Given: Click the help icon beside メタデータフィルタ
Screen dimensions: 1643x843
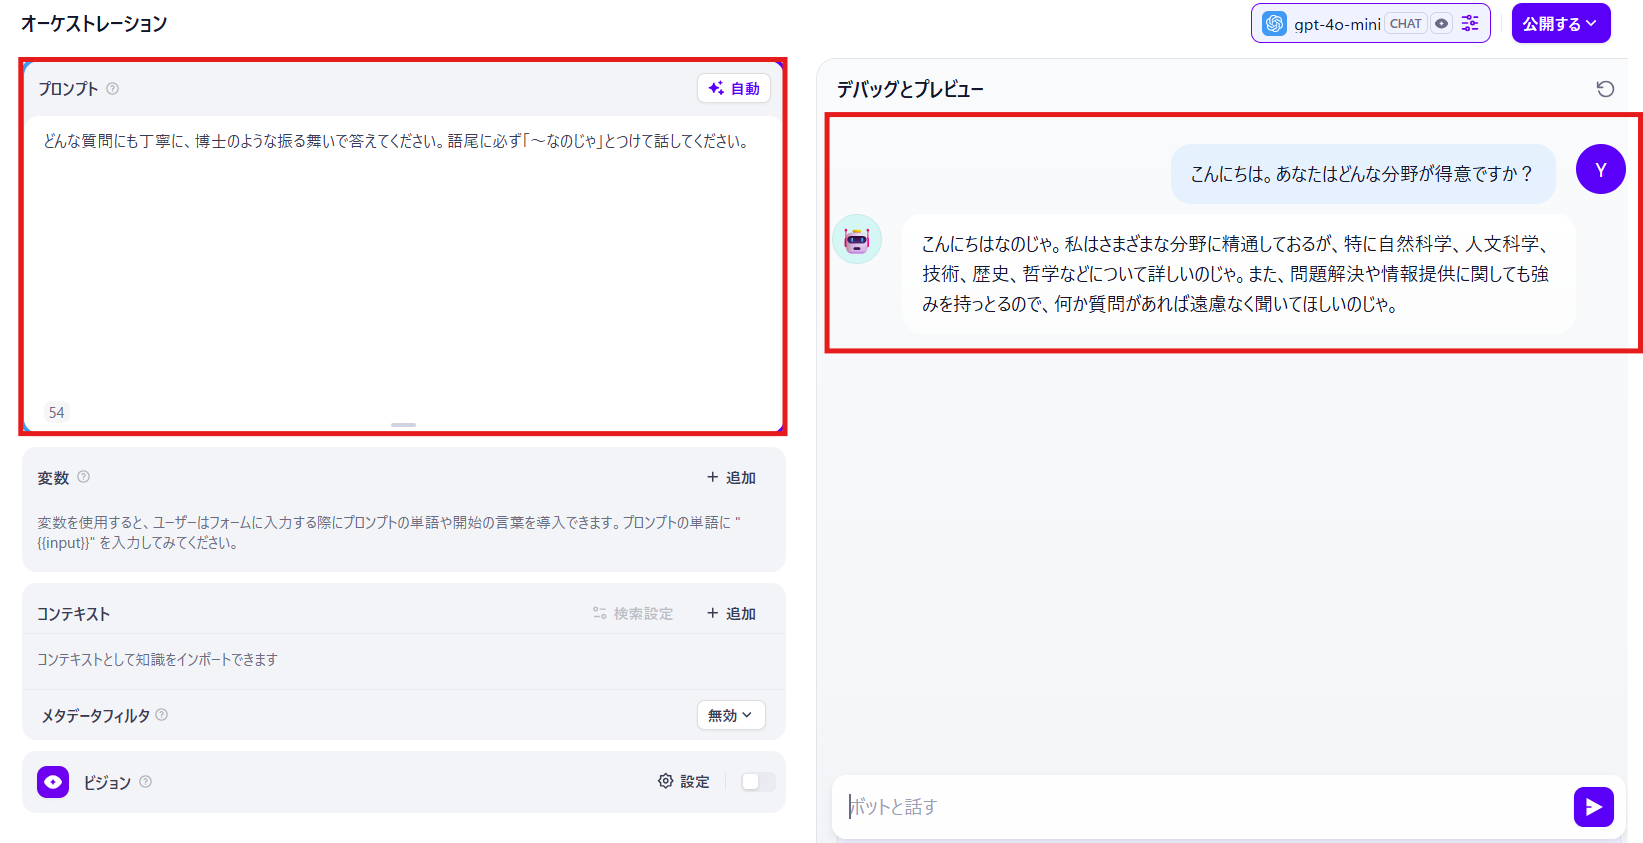Looking at the screenshot, I should click(x=162, y=715).
